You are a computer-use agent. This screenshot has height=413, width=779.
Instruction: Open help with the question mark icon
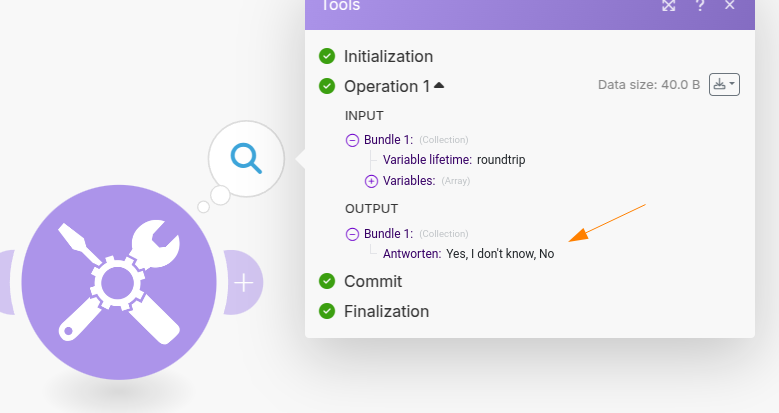(700, 6)
